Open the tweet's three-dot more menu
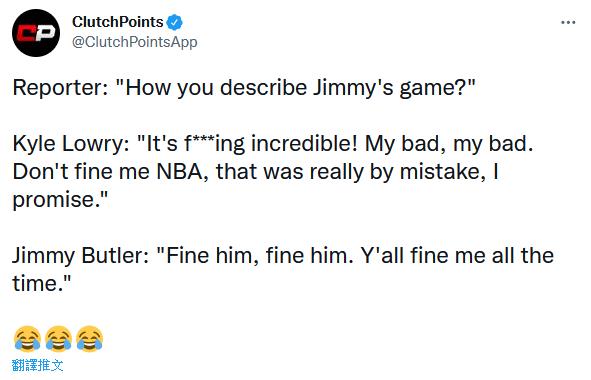This screenshot has width=591, height=380. (568, 23)
